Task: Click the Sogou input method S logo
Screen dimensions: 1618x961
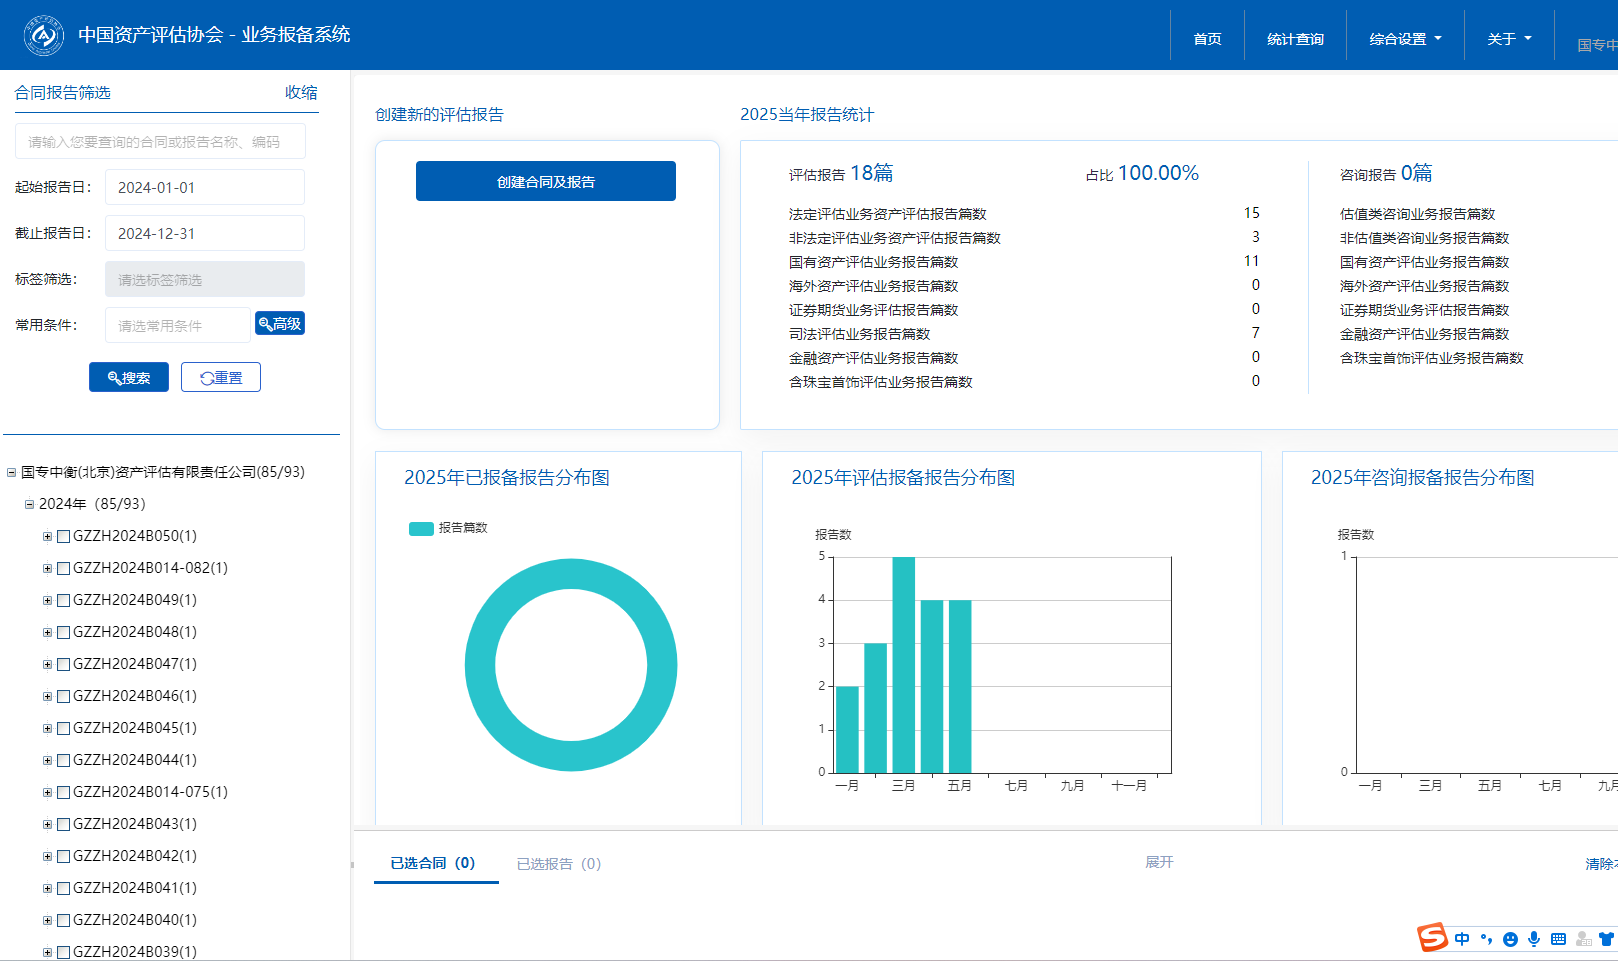Action: click(1432, 937)
